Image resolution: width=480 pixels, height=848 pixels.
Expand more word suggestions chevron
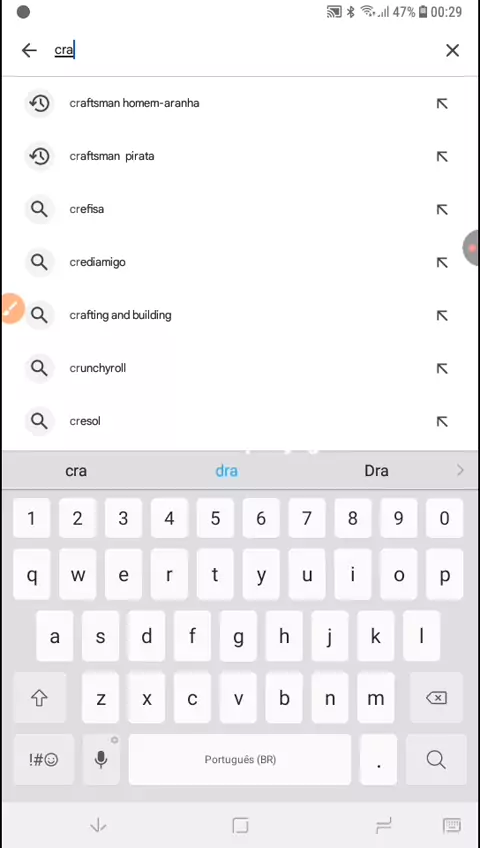460,471
